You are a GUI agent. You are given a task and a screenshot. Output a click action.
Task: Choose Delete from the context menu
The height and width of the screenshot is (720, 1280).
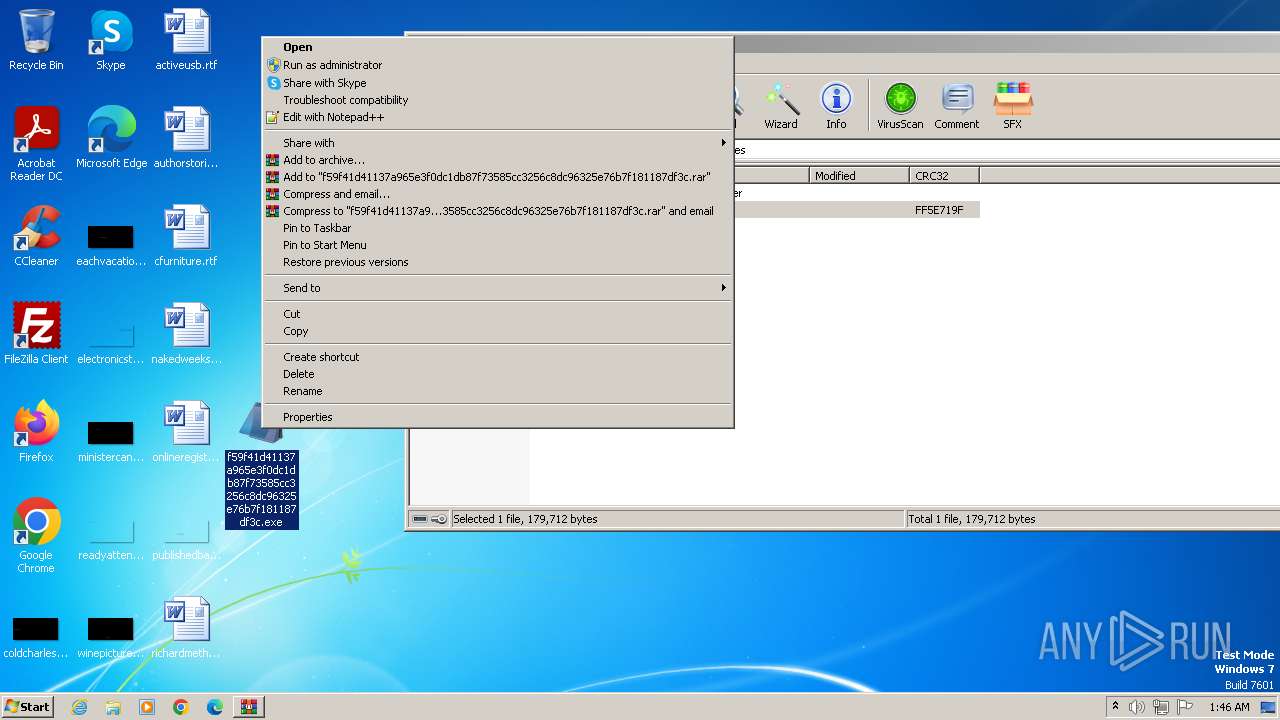tap(497, 374)
